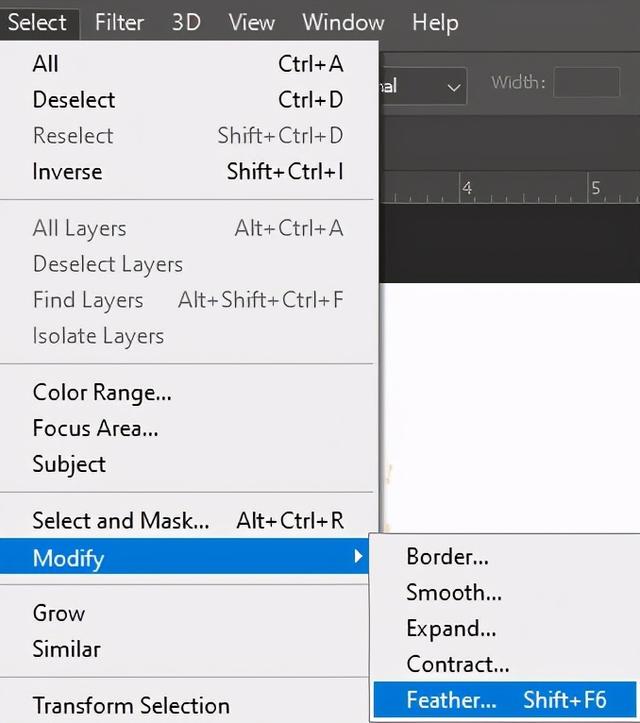Choose Smooth from the Modify submenu
Viewport: 640px width, 723px height.
tap(504, 593)
